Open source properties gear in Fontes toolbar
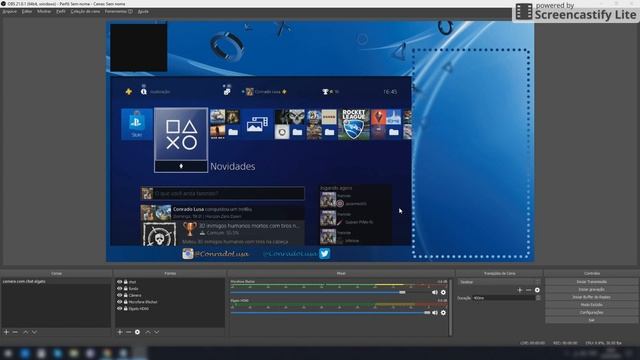Screen dimensions: 640x360 pyautogui.click(x=138, y=332)
